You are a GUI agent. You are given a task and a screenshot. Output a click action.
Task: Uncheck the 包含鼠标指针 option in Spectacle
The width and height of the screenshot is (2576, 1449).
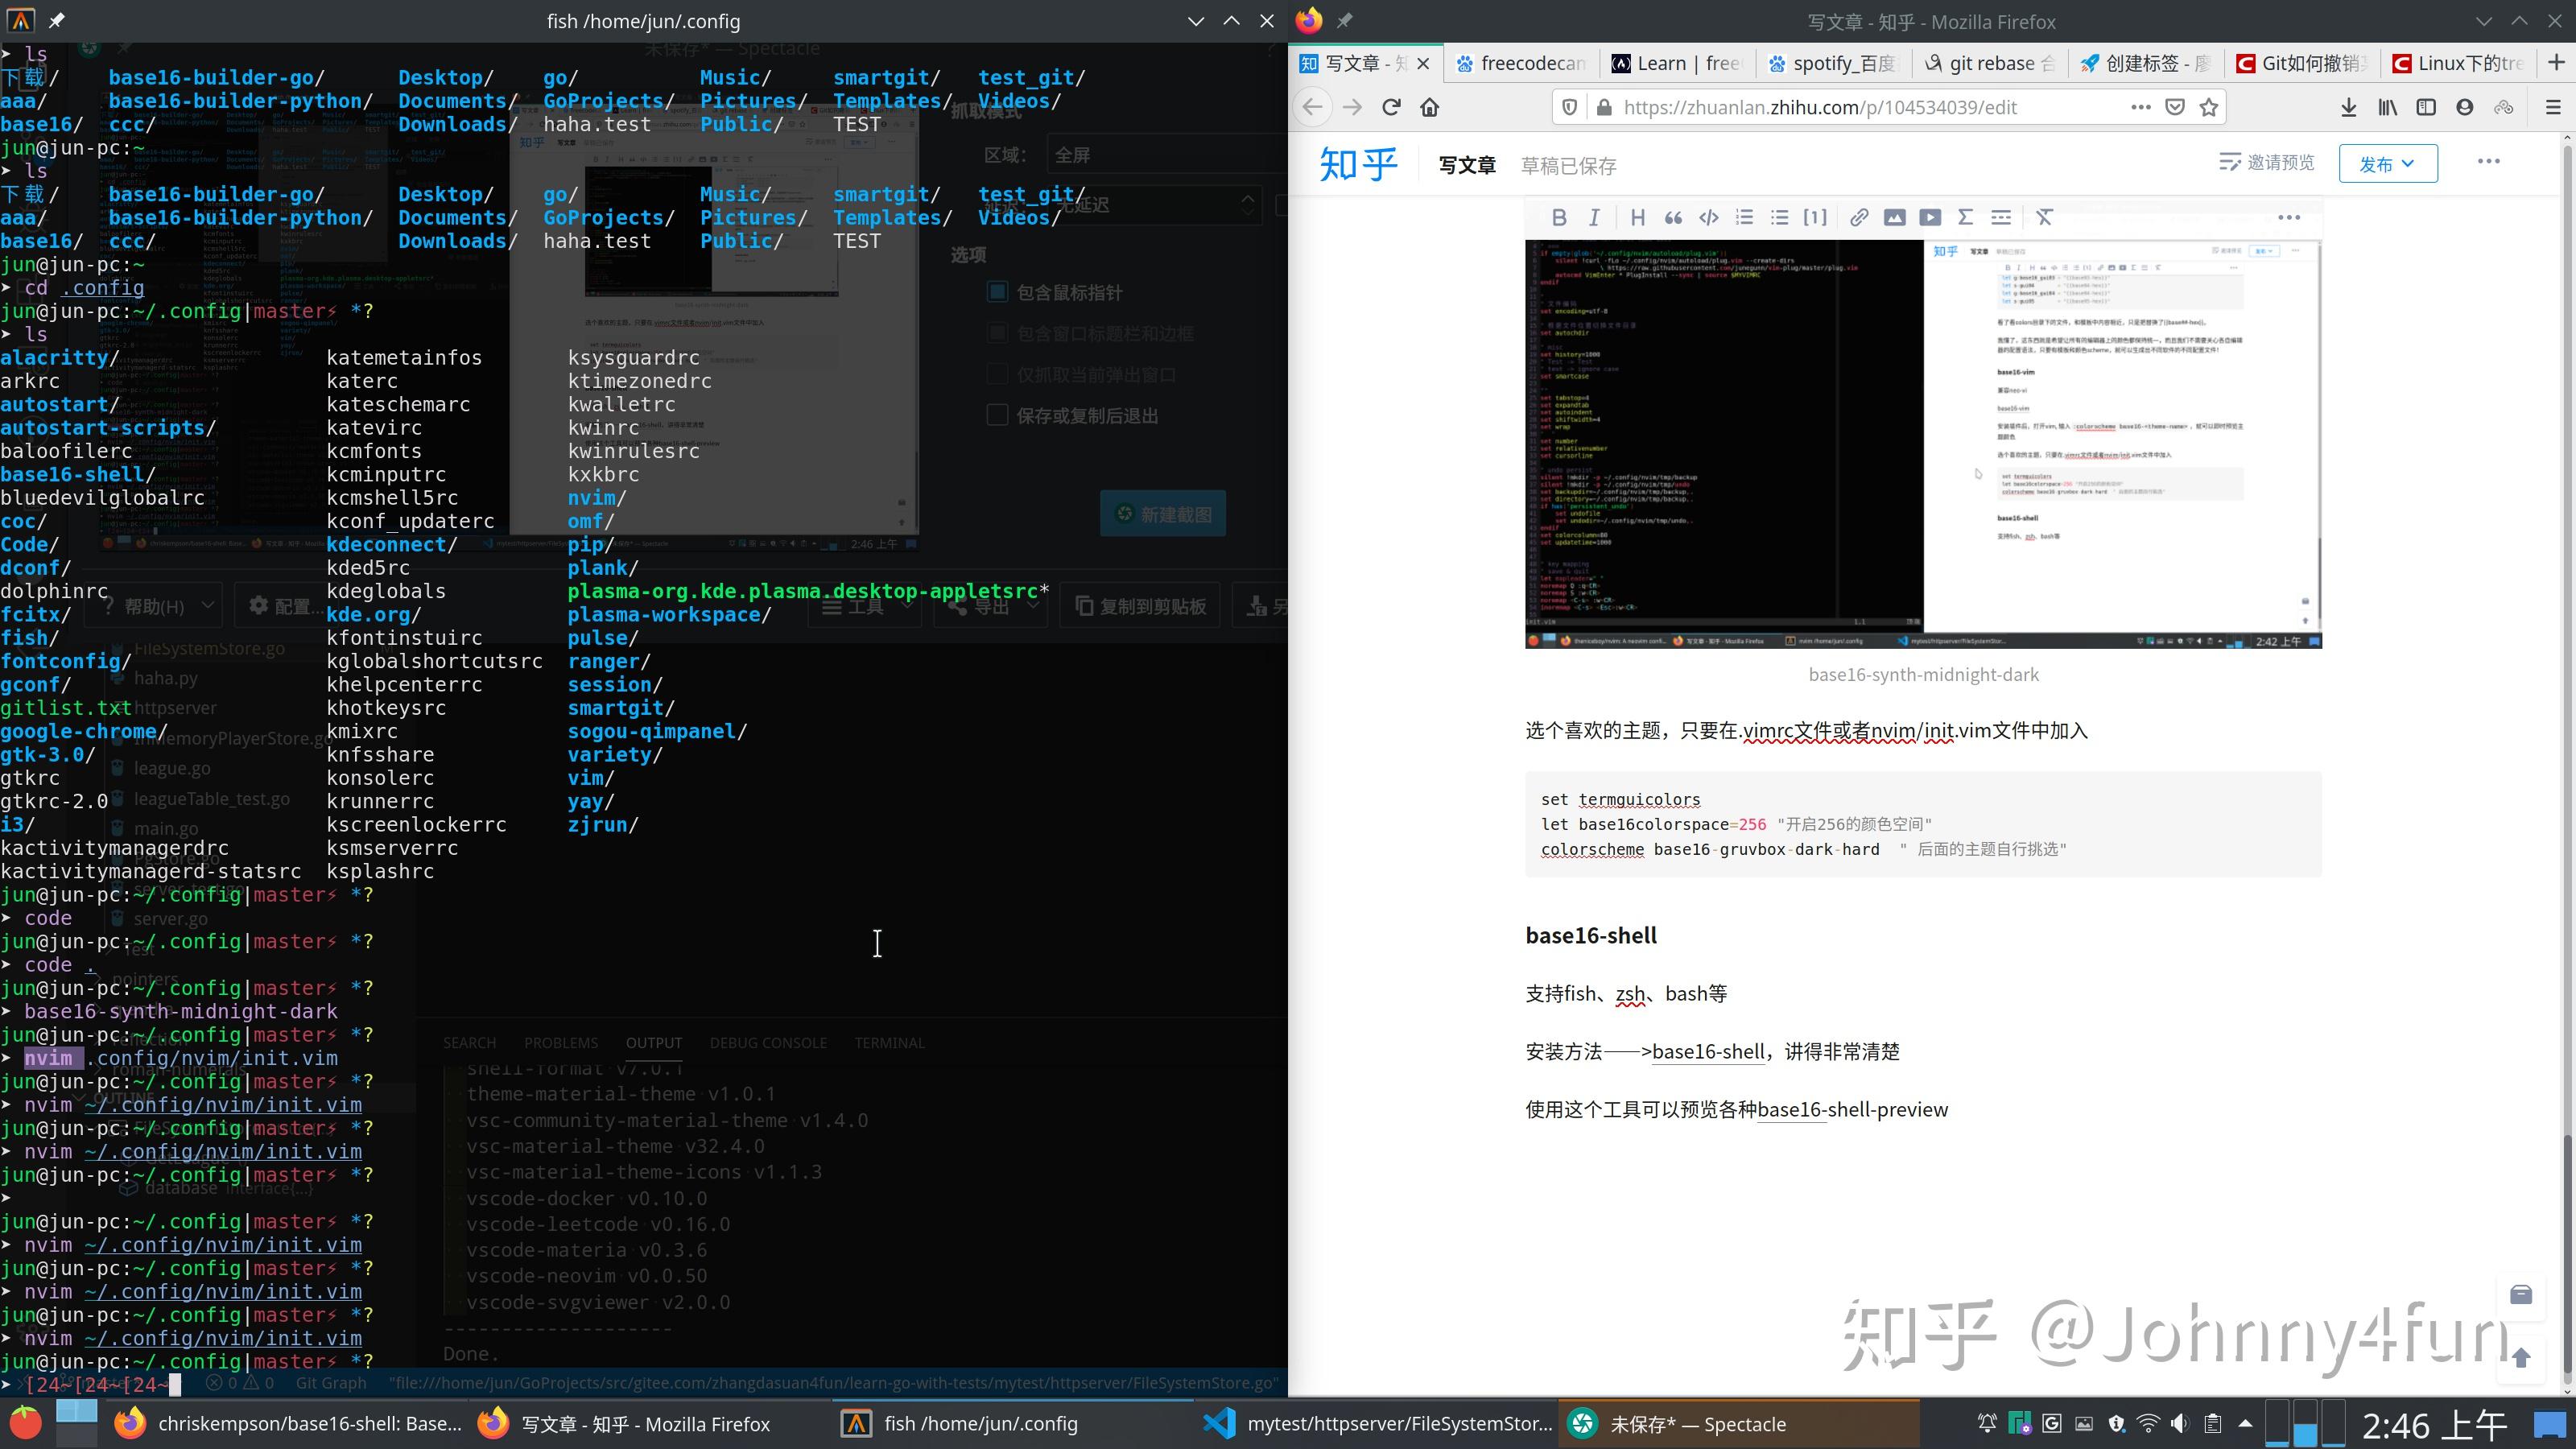[997, 291]
